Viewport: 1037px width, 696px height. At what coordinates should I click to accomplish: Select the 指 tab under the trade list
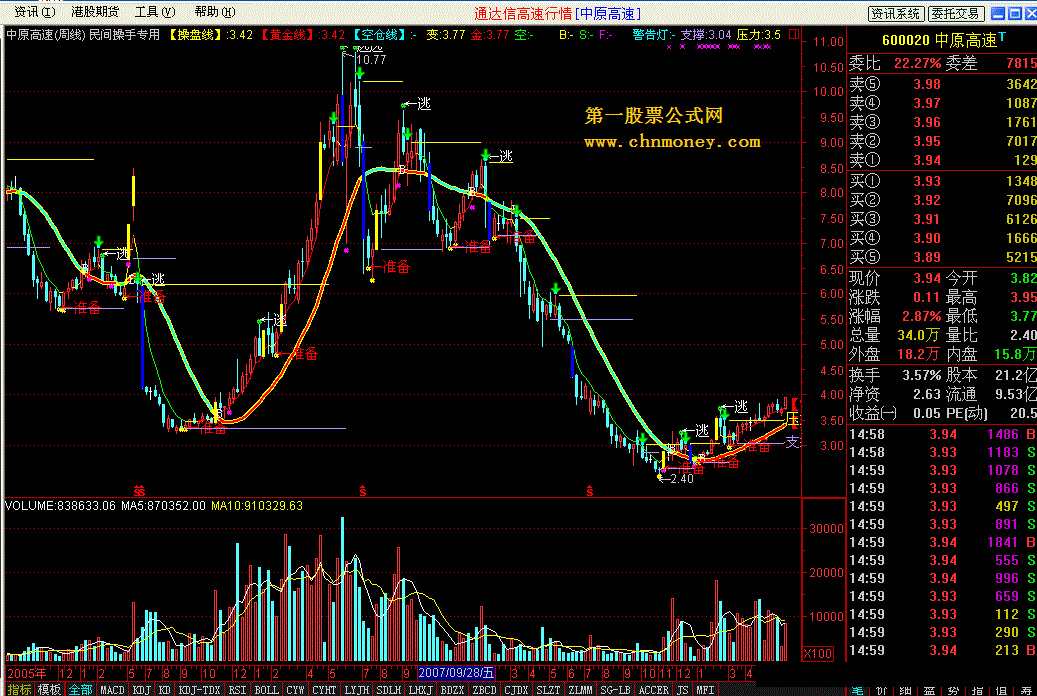[977, 691]
